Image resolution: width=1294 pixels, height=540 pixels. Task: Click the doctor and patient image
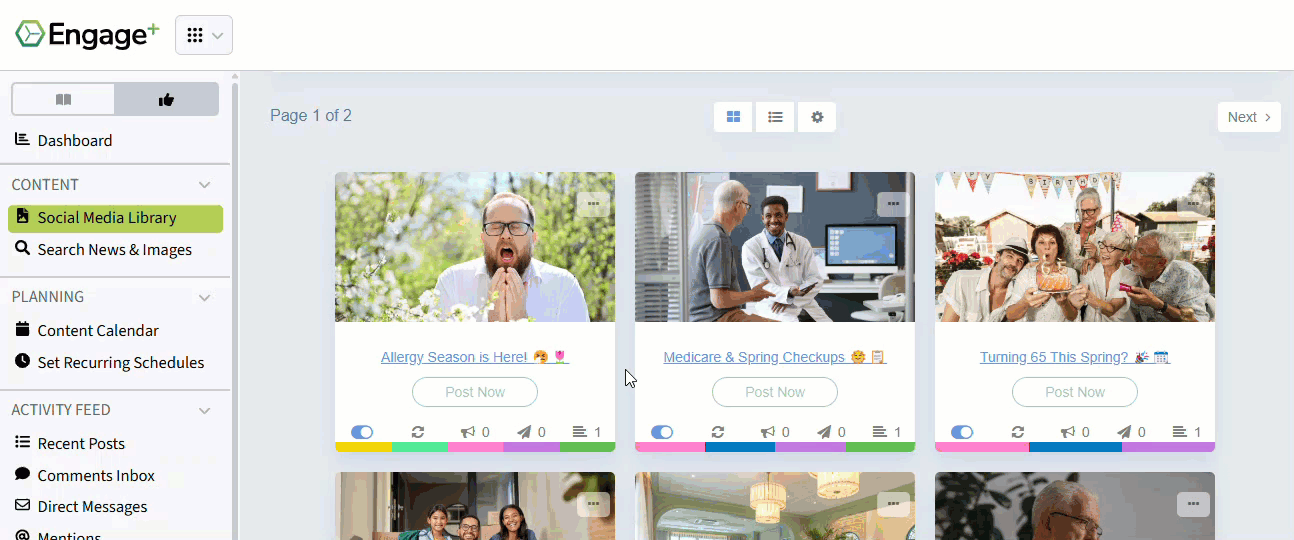point(775,247)
